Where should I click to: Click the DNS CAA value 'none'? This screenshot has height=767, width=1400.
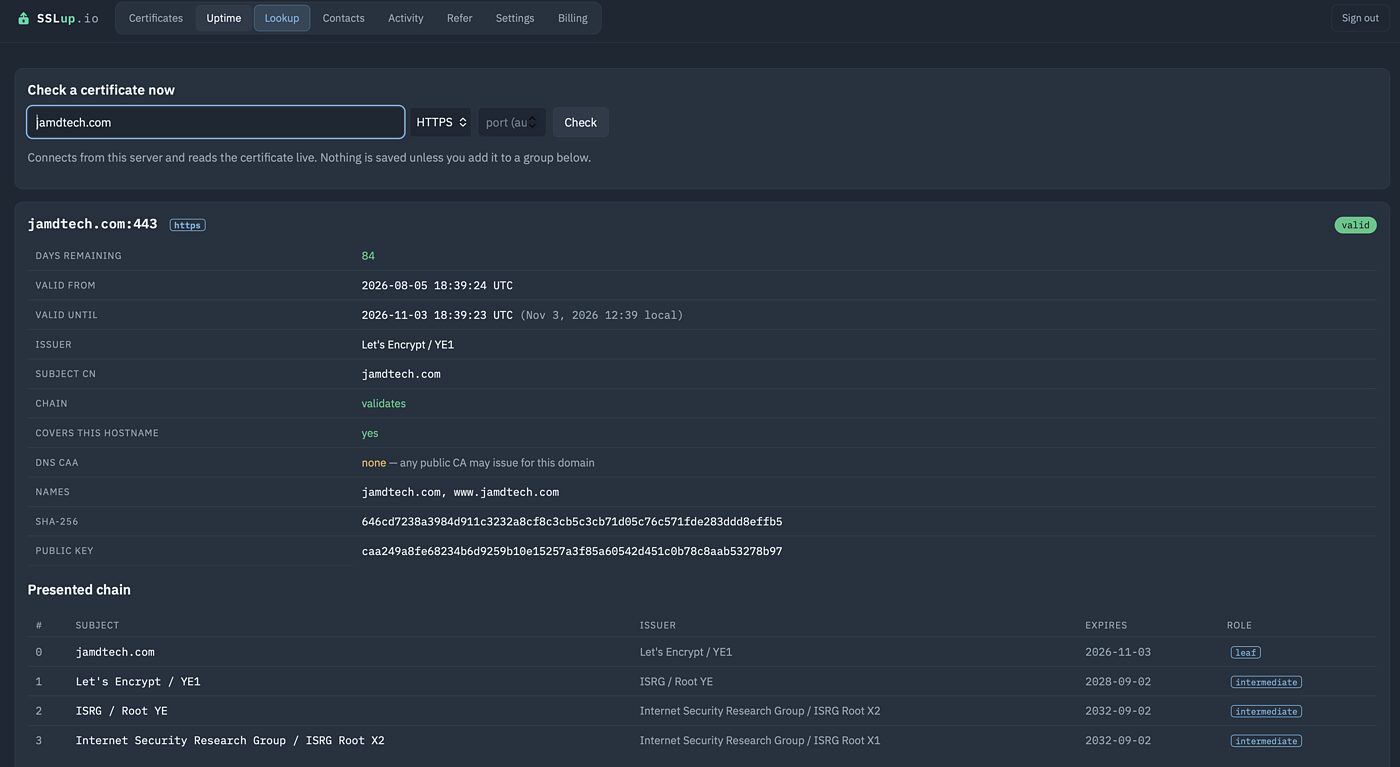[x=374, y=463]
